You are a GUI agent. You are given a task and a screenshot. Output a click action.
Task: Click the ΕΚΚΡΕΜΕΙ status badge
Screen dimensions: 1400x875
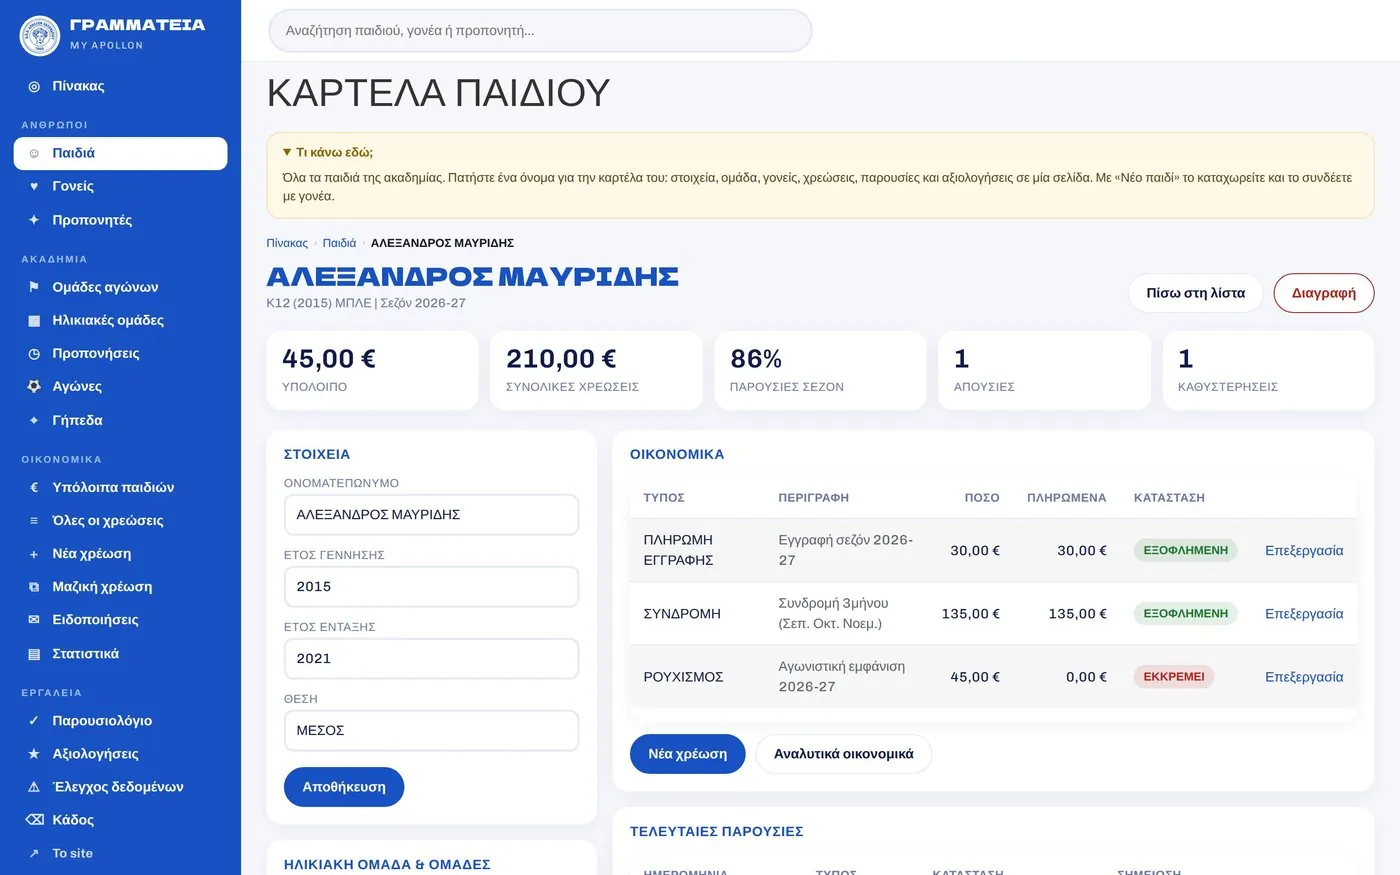[1174, 677]
